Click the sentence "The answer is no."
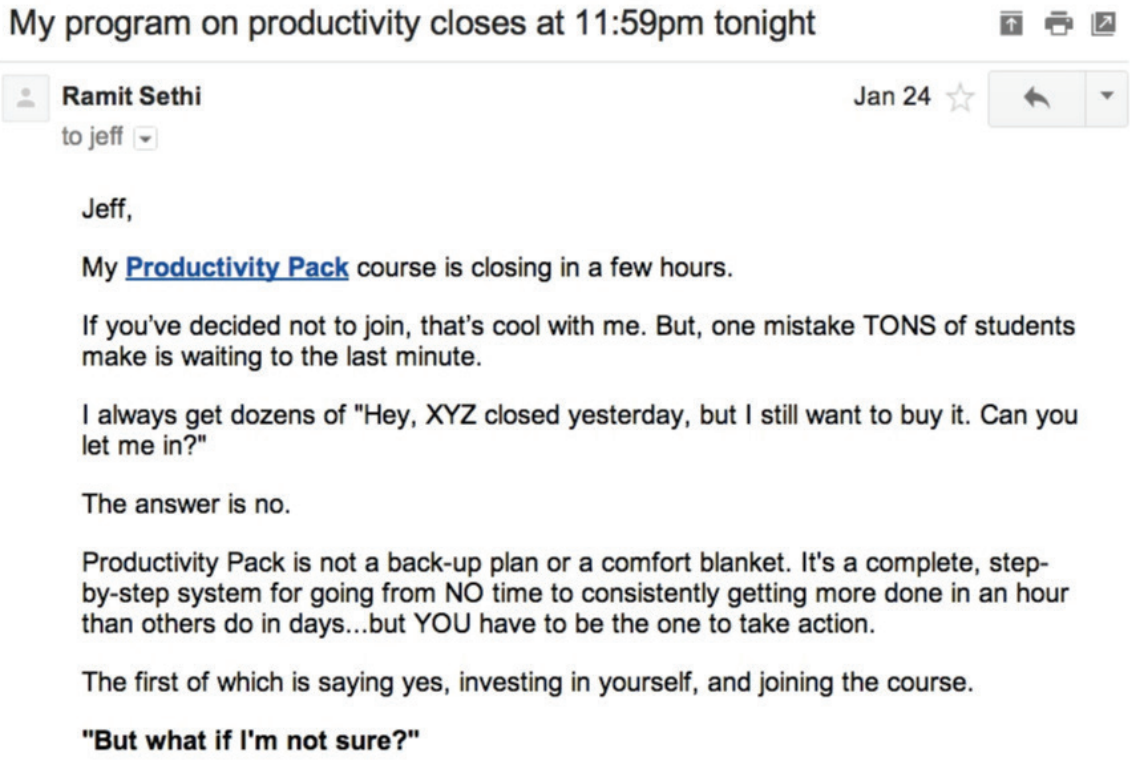1142x762 pixels. tap(186, 505)
